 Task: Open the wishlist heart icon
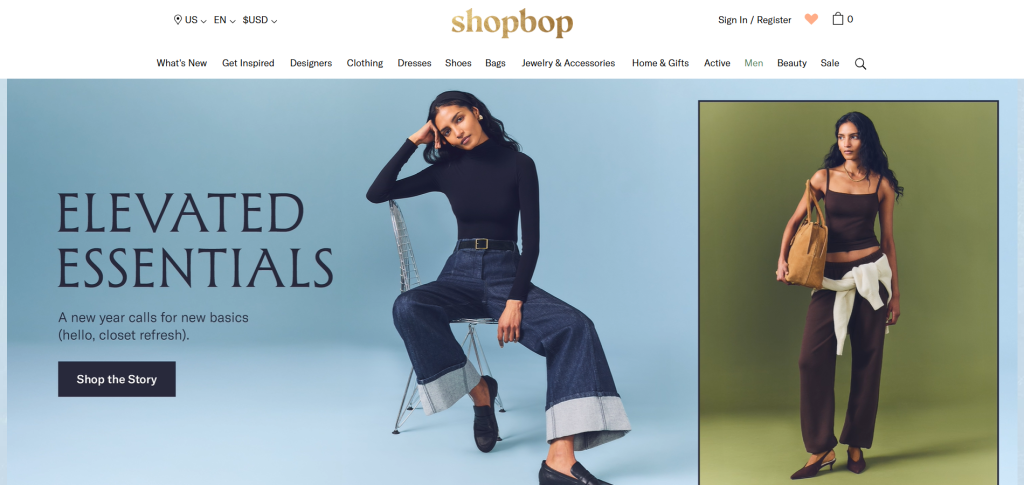point(811,19)
